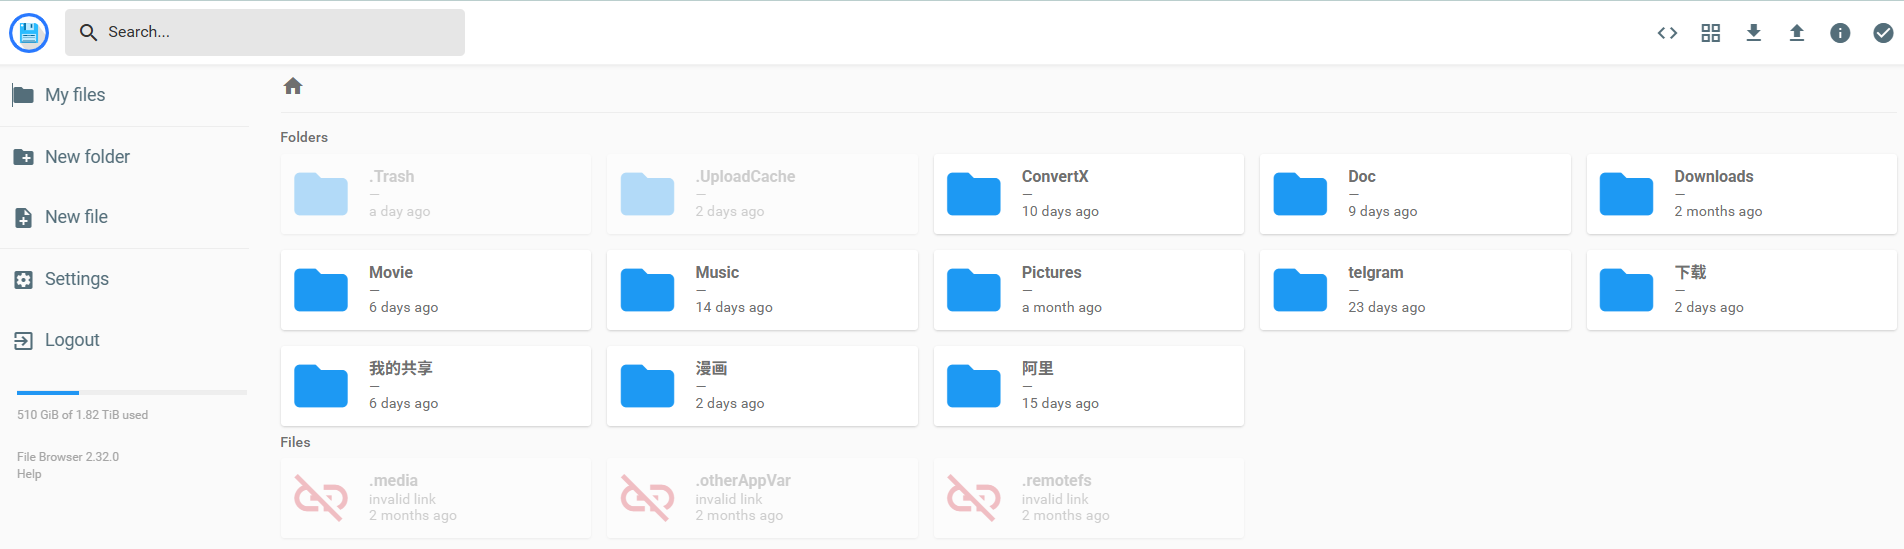Click the '510 GiB of 1.82 TiB used' text

click(x=82, y=415)
